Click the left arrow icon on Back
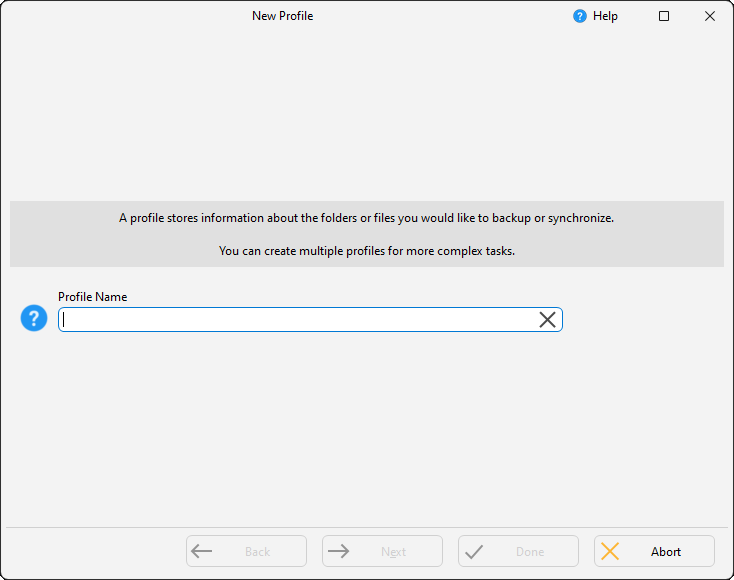The width and height of the screenshot is (734, 580). pyautogui.click(x=202, y=551)
